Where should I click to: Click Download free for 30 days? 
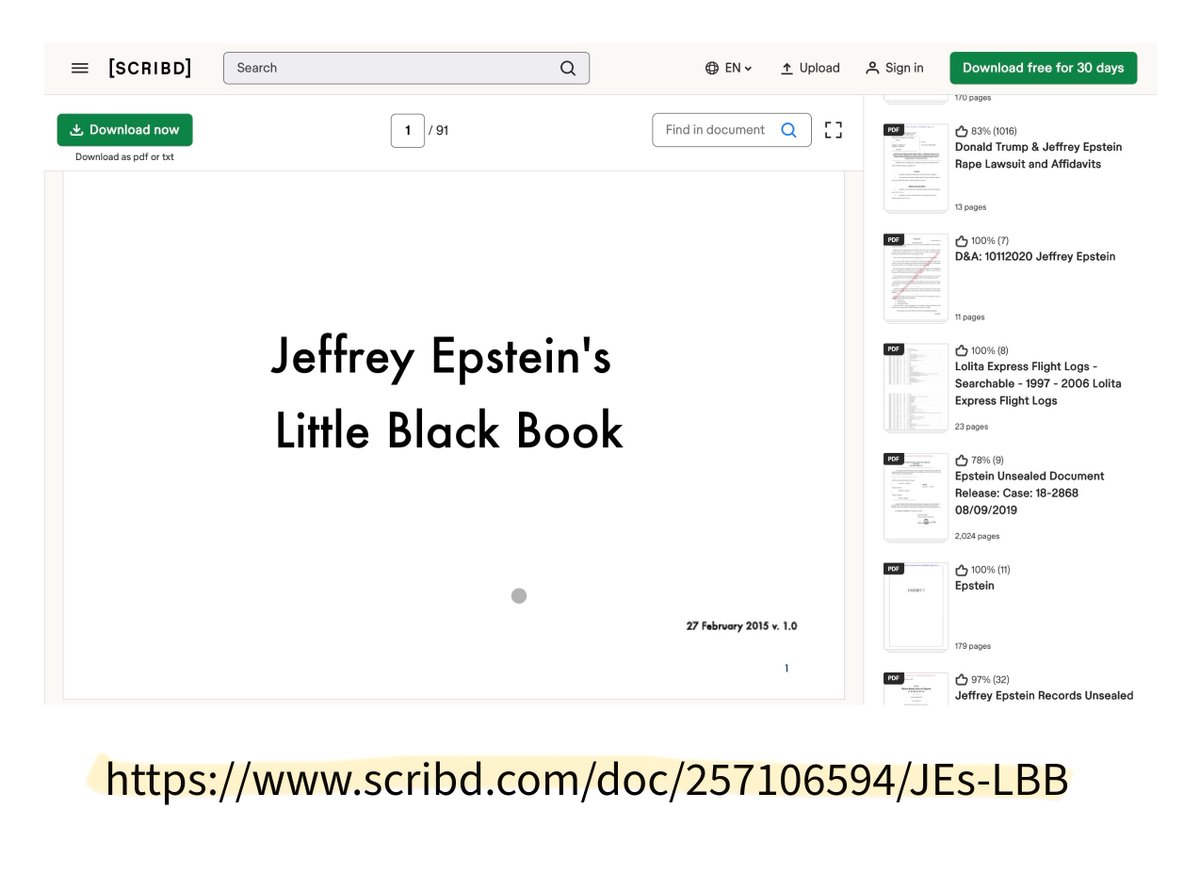[x=1043, y=68]
